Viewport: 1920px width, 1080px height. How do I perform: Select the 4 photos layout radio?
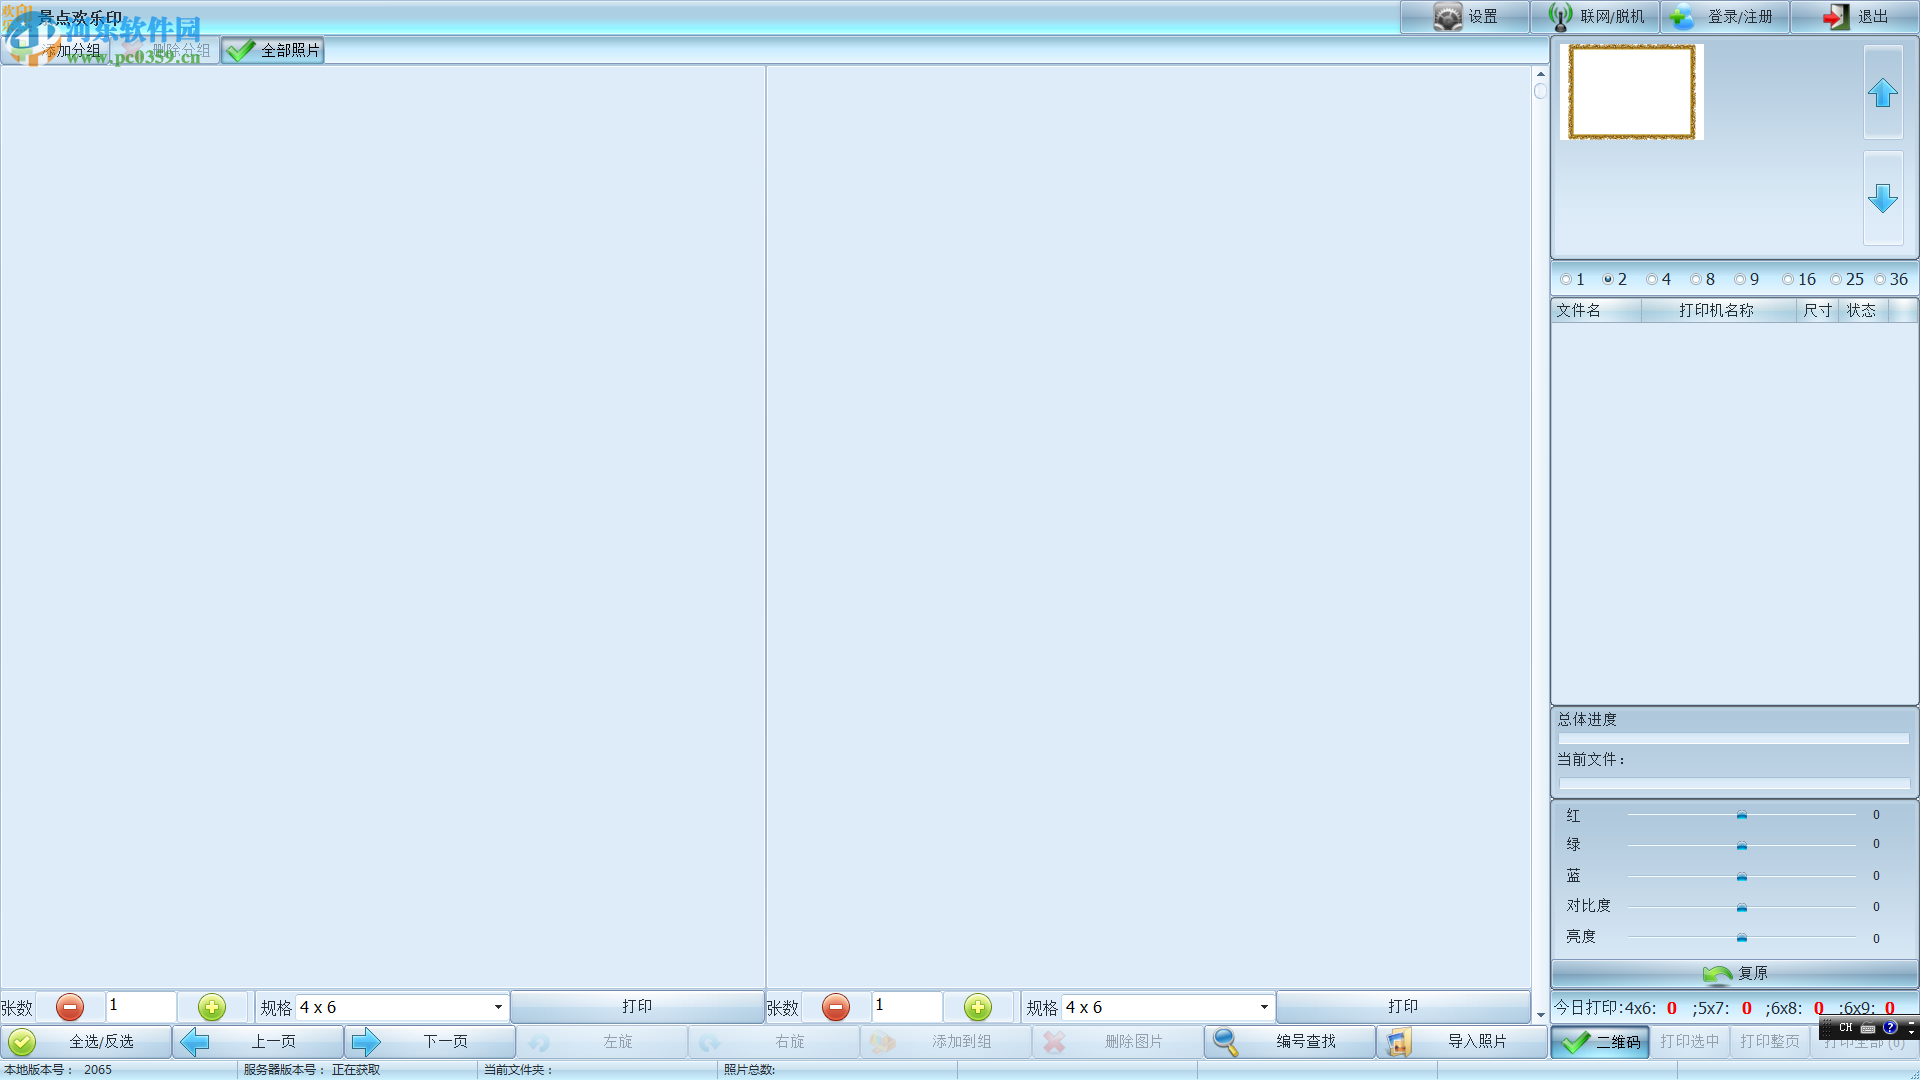[x=1652, y=280]
